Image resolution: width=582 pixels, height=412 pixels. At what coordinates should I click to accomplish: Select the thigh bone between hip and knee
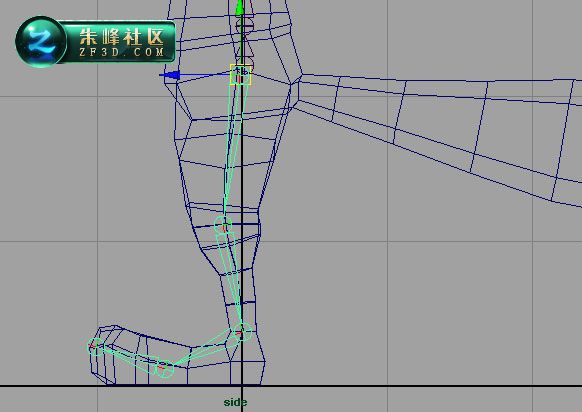231,150
